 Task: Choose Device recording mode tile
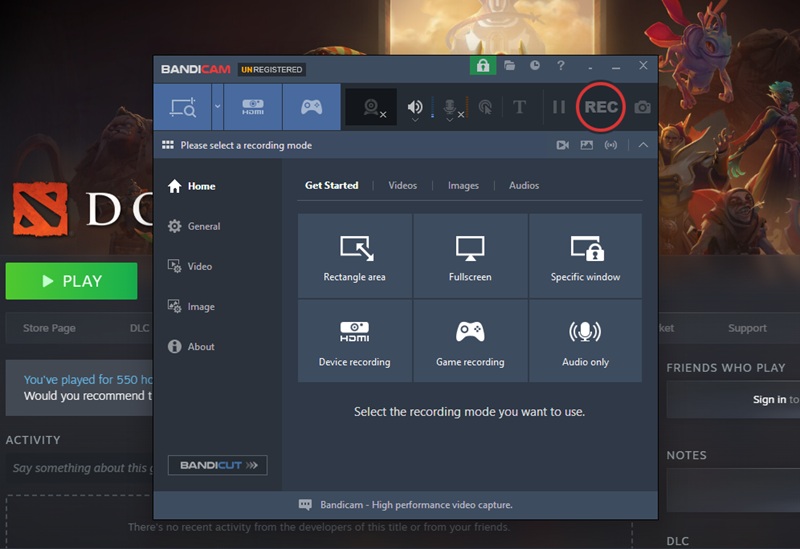[x=355, y=341]
